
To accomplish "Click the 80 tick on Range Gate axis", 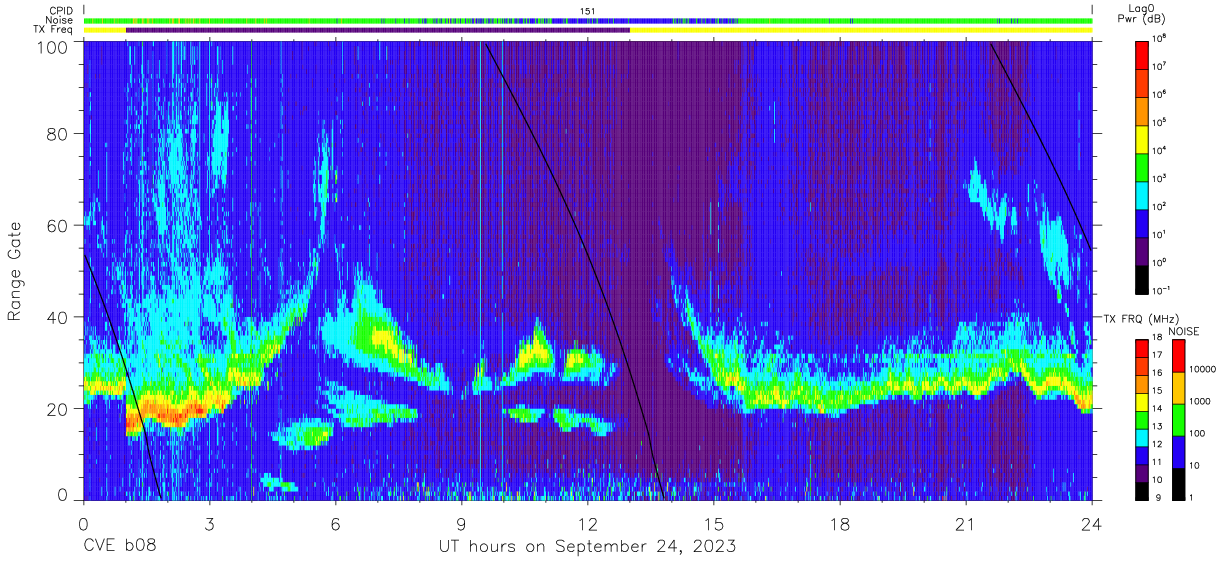I will [x=56, y=135].
